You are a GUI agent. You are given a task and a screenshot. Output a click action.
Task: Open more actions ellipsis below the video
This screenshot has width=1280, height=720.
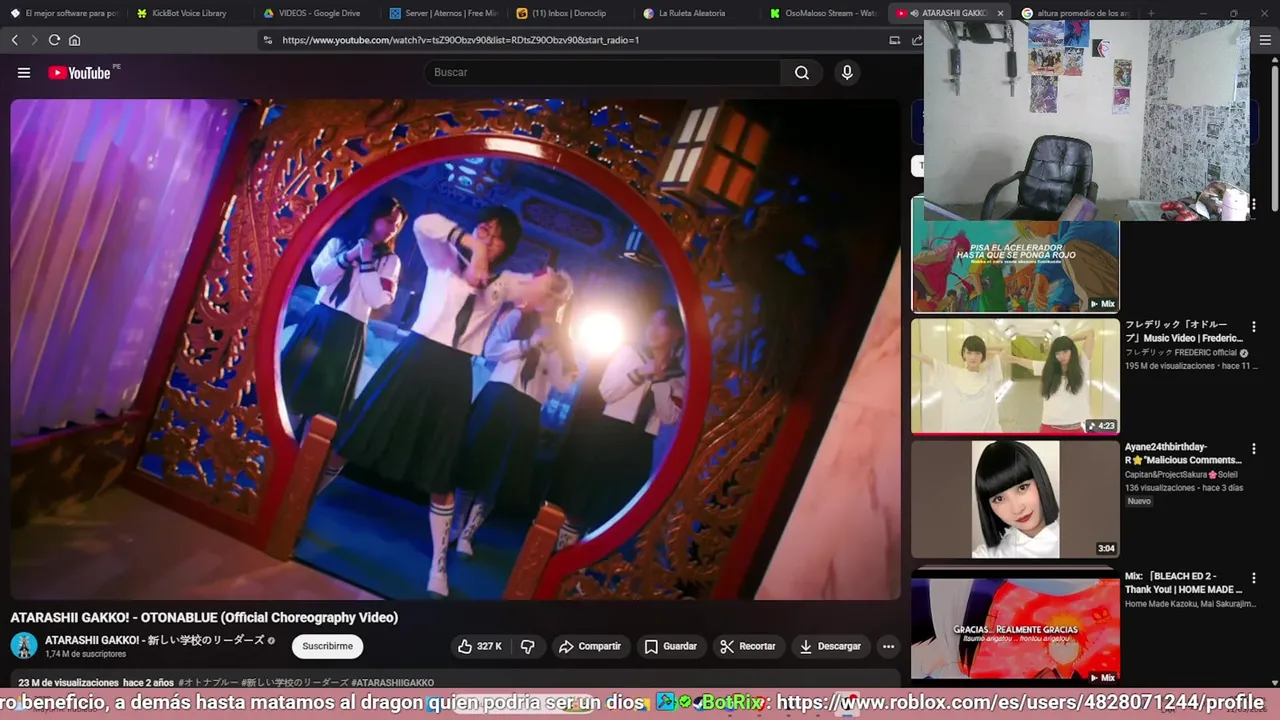point(888,646)
